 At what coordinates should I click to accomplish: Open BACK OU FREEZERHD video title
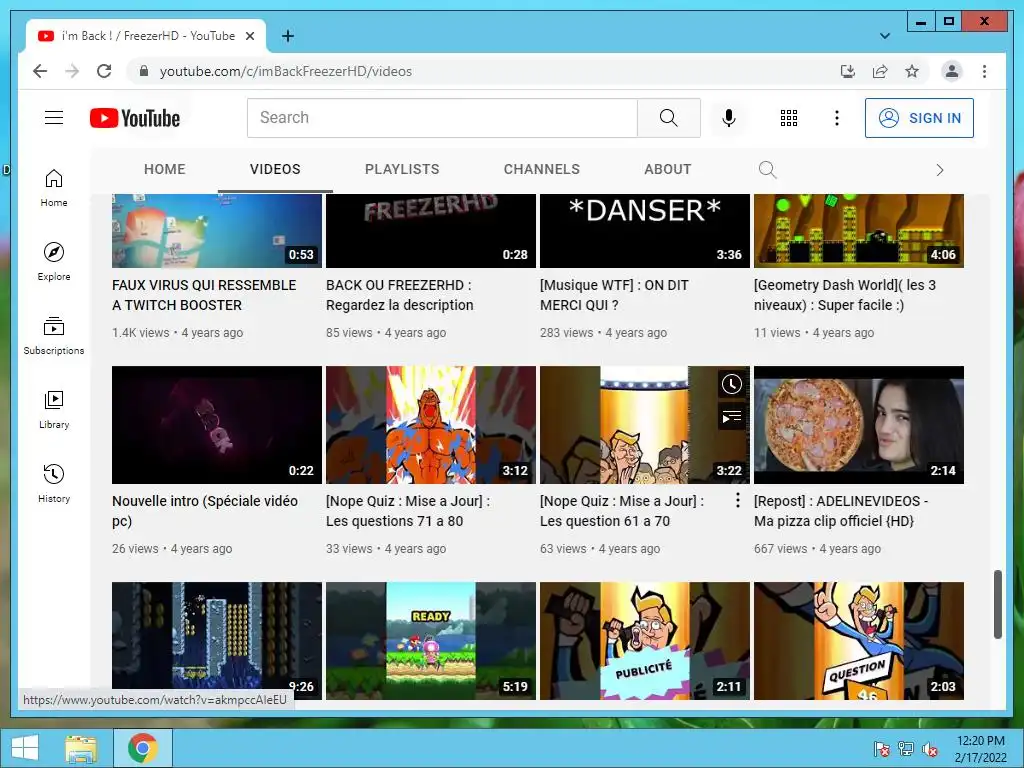tap(400, 295)
